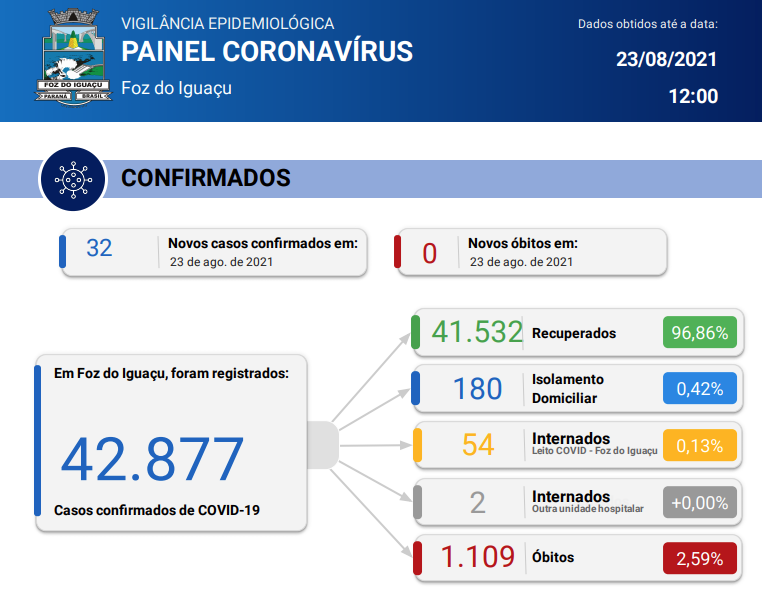Select the PAINEL CORONAVÍRUS title
762x594 pixels.
(267, 52)
